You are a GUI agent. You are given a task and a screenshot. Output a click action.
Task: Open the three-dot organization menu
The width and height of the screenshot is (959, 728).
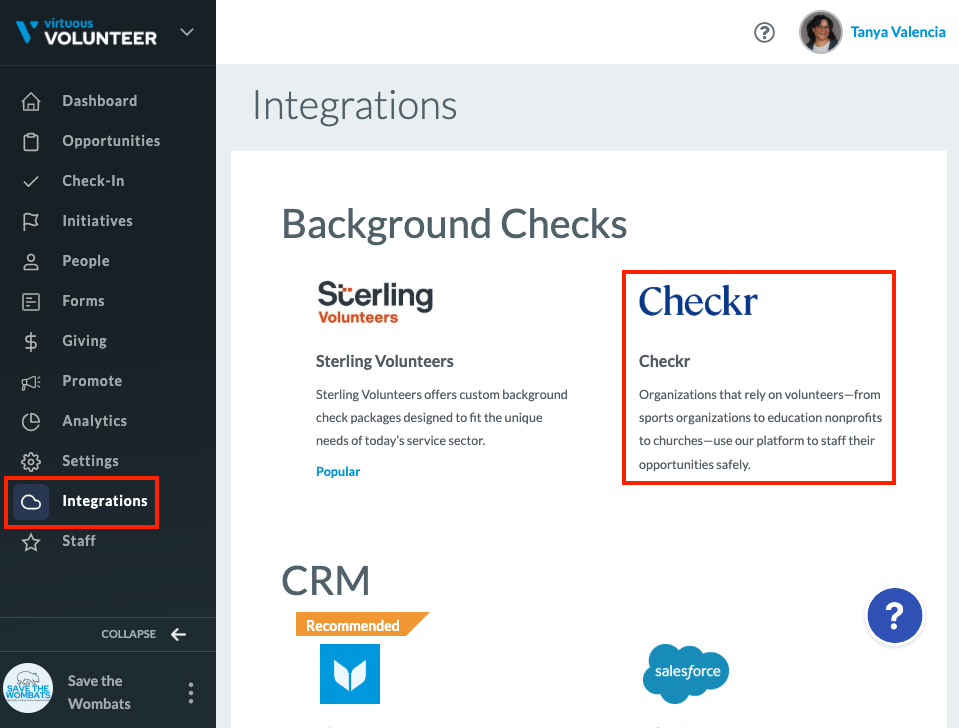[x=191, y=693]
